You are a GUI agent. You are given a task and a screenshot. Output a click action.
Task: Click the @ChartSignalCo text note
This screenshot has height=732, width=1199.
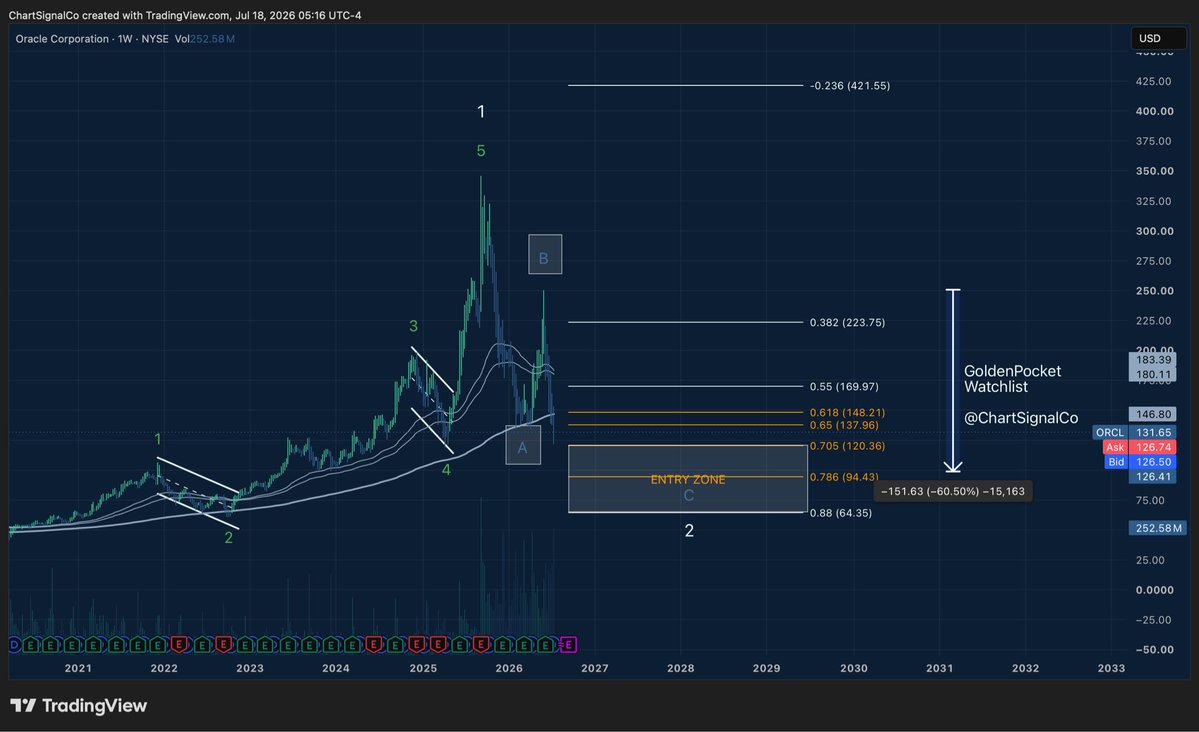[x=1021, y=418]
